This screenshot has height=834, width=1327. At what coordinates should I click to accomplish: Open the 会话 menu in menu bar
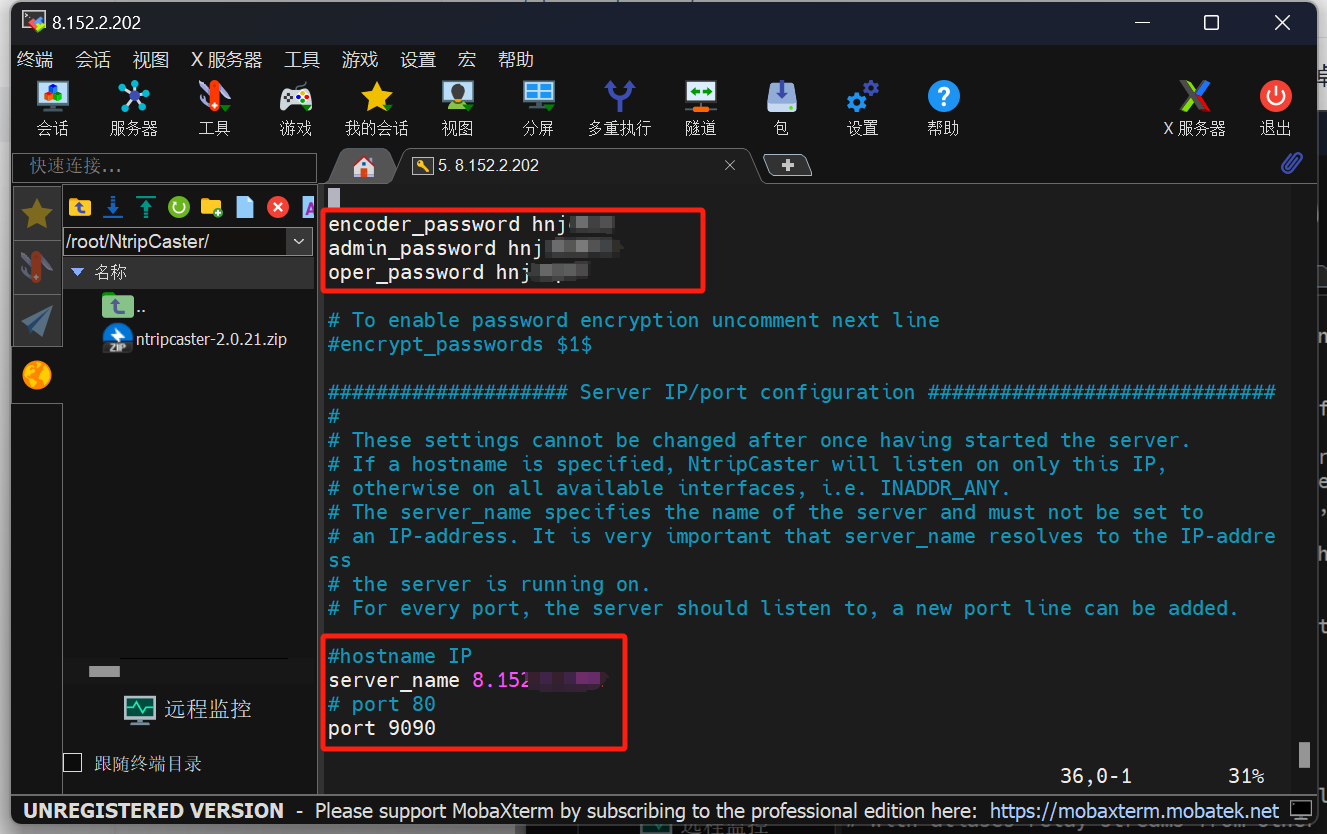pyautogui.click(x=93, y=60)
